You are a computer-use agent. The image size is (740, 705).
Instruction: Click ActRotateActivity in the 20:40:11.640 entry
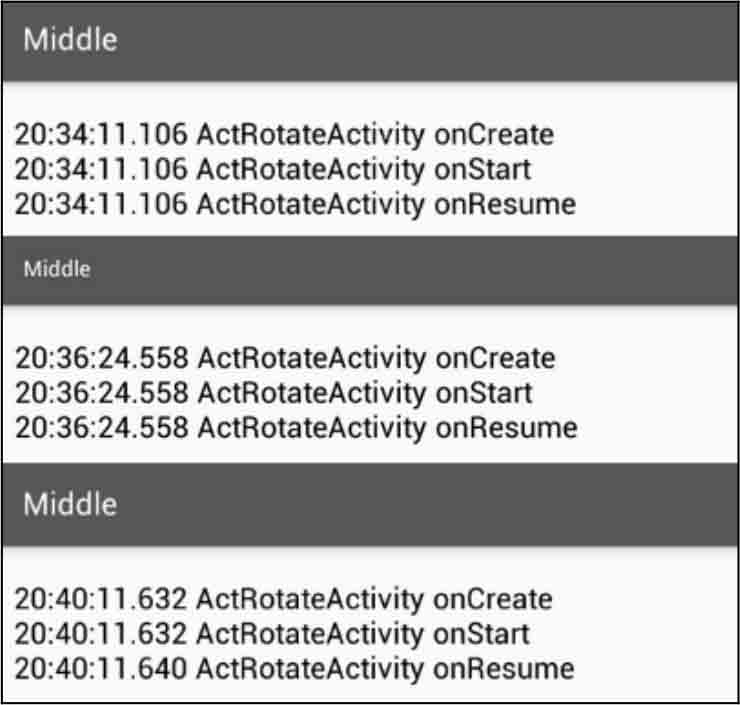pos(309,668)
